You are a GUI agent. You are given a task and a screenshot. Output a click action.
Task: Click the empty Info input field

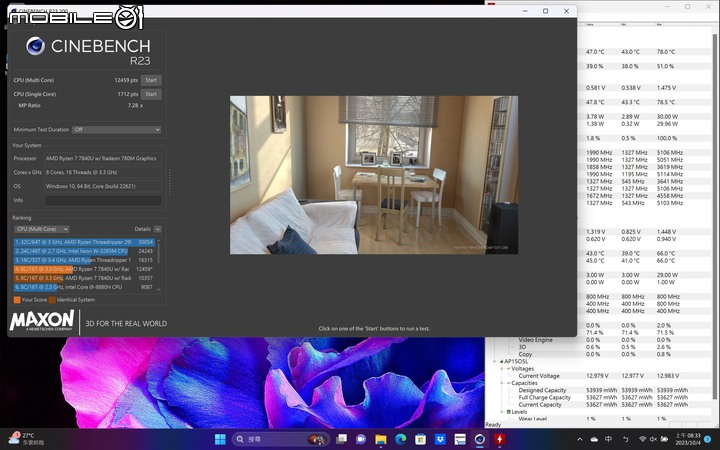click(103, 200)
